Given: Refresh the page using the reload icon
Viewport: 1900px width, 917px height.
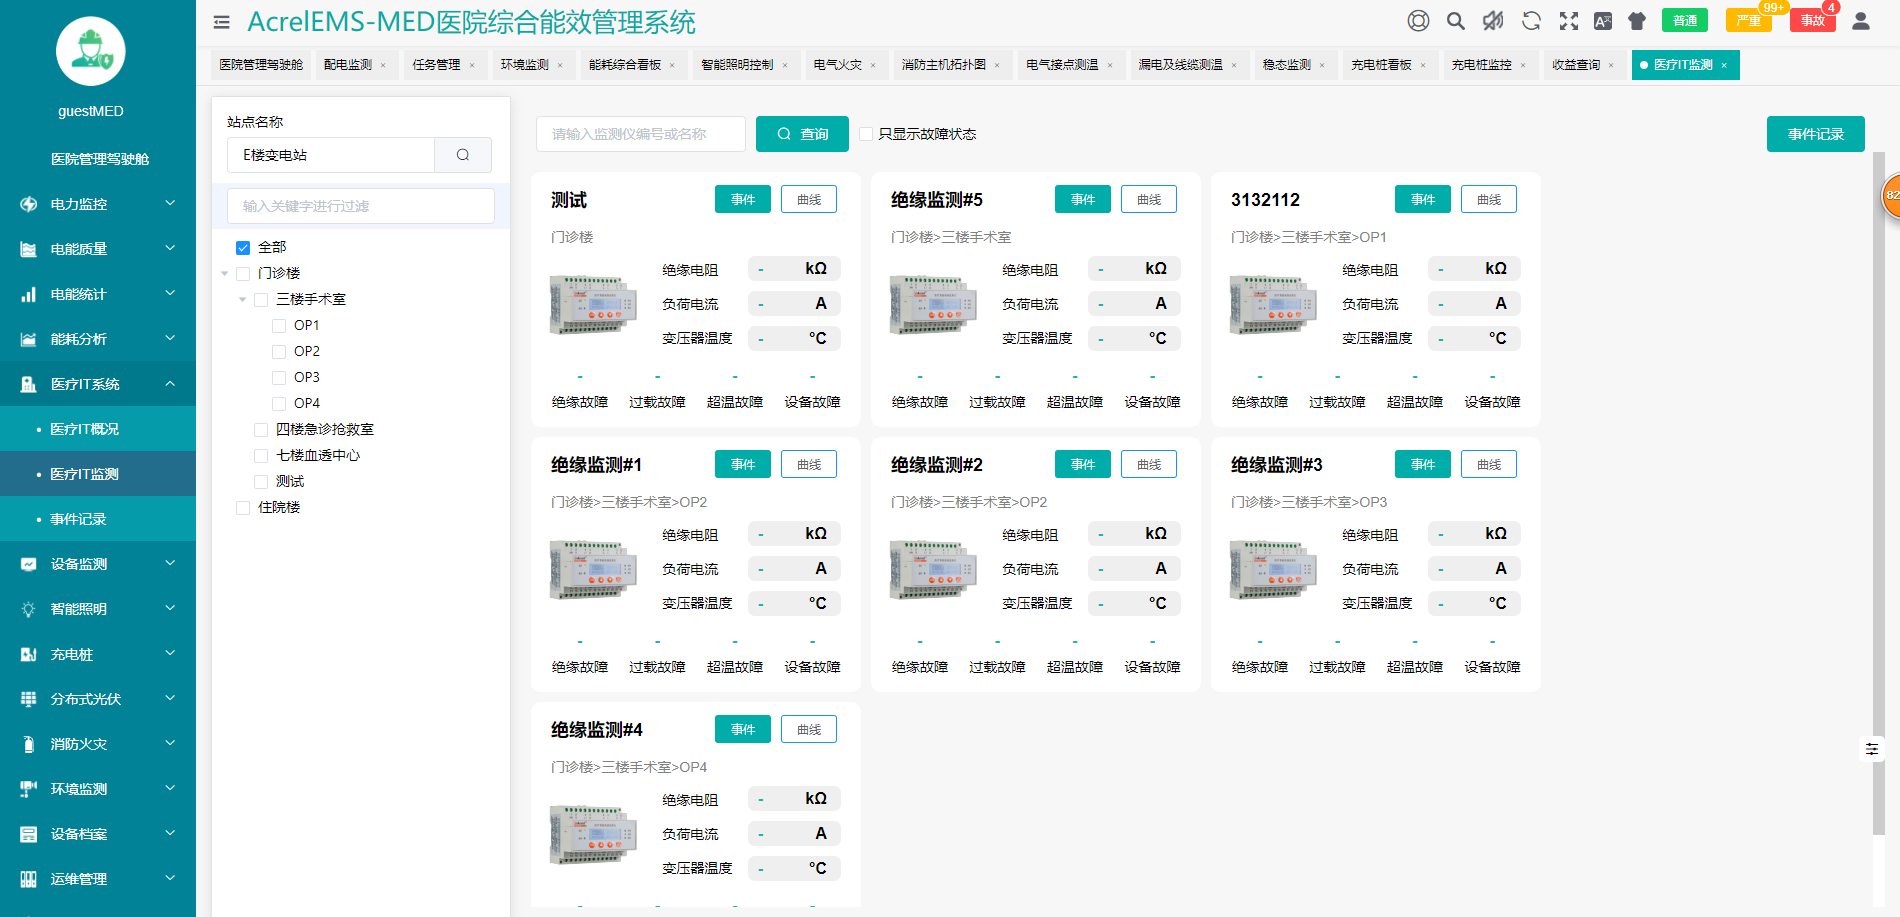Looking at the screenshot, I should pyautogui.click(x=1531, y=20).
